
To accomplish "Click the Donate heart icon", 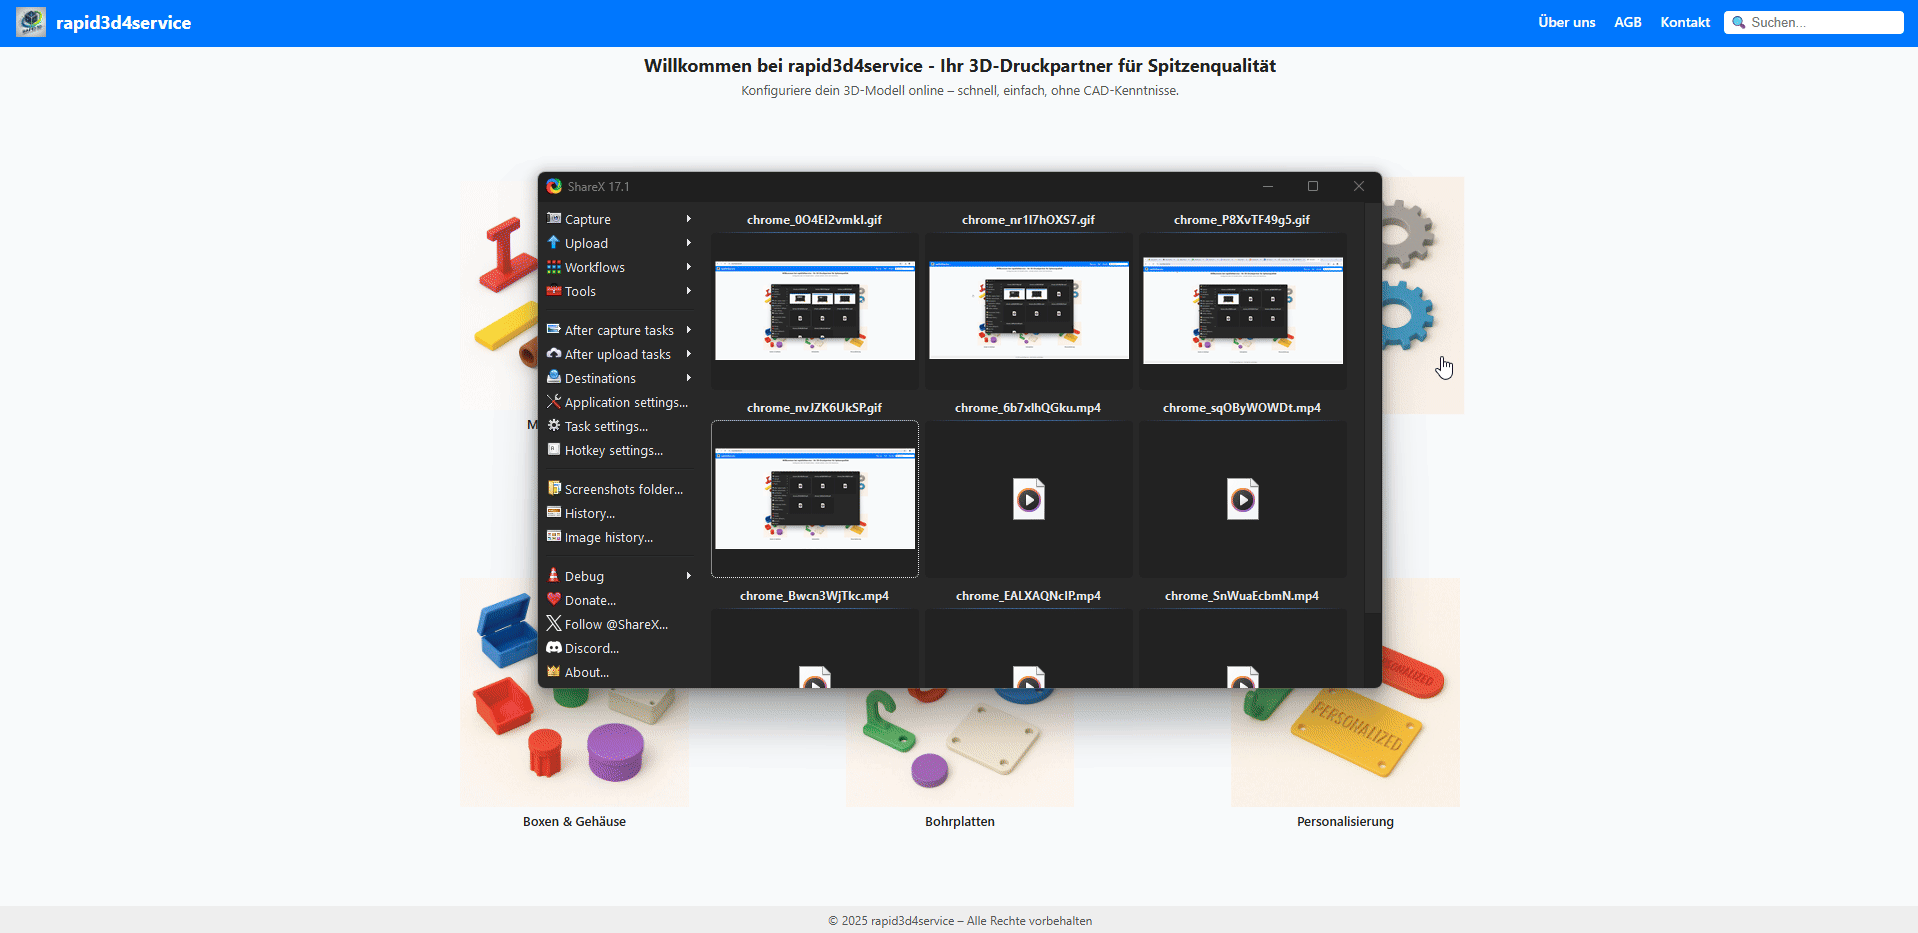I will (554, 599).
